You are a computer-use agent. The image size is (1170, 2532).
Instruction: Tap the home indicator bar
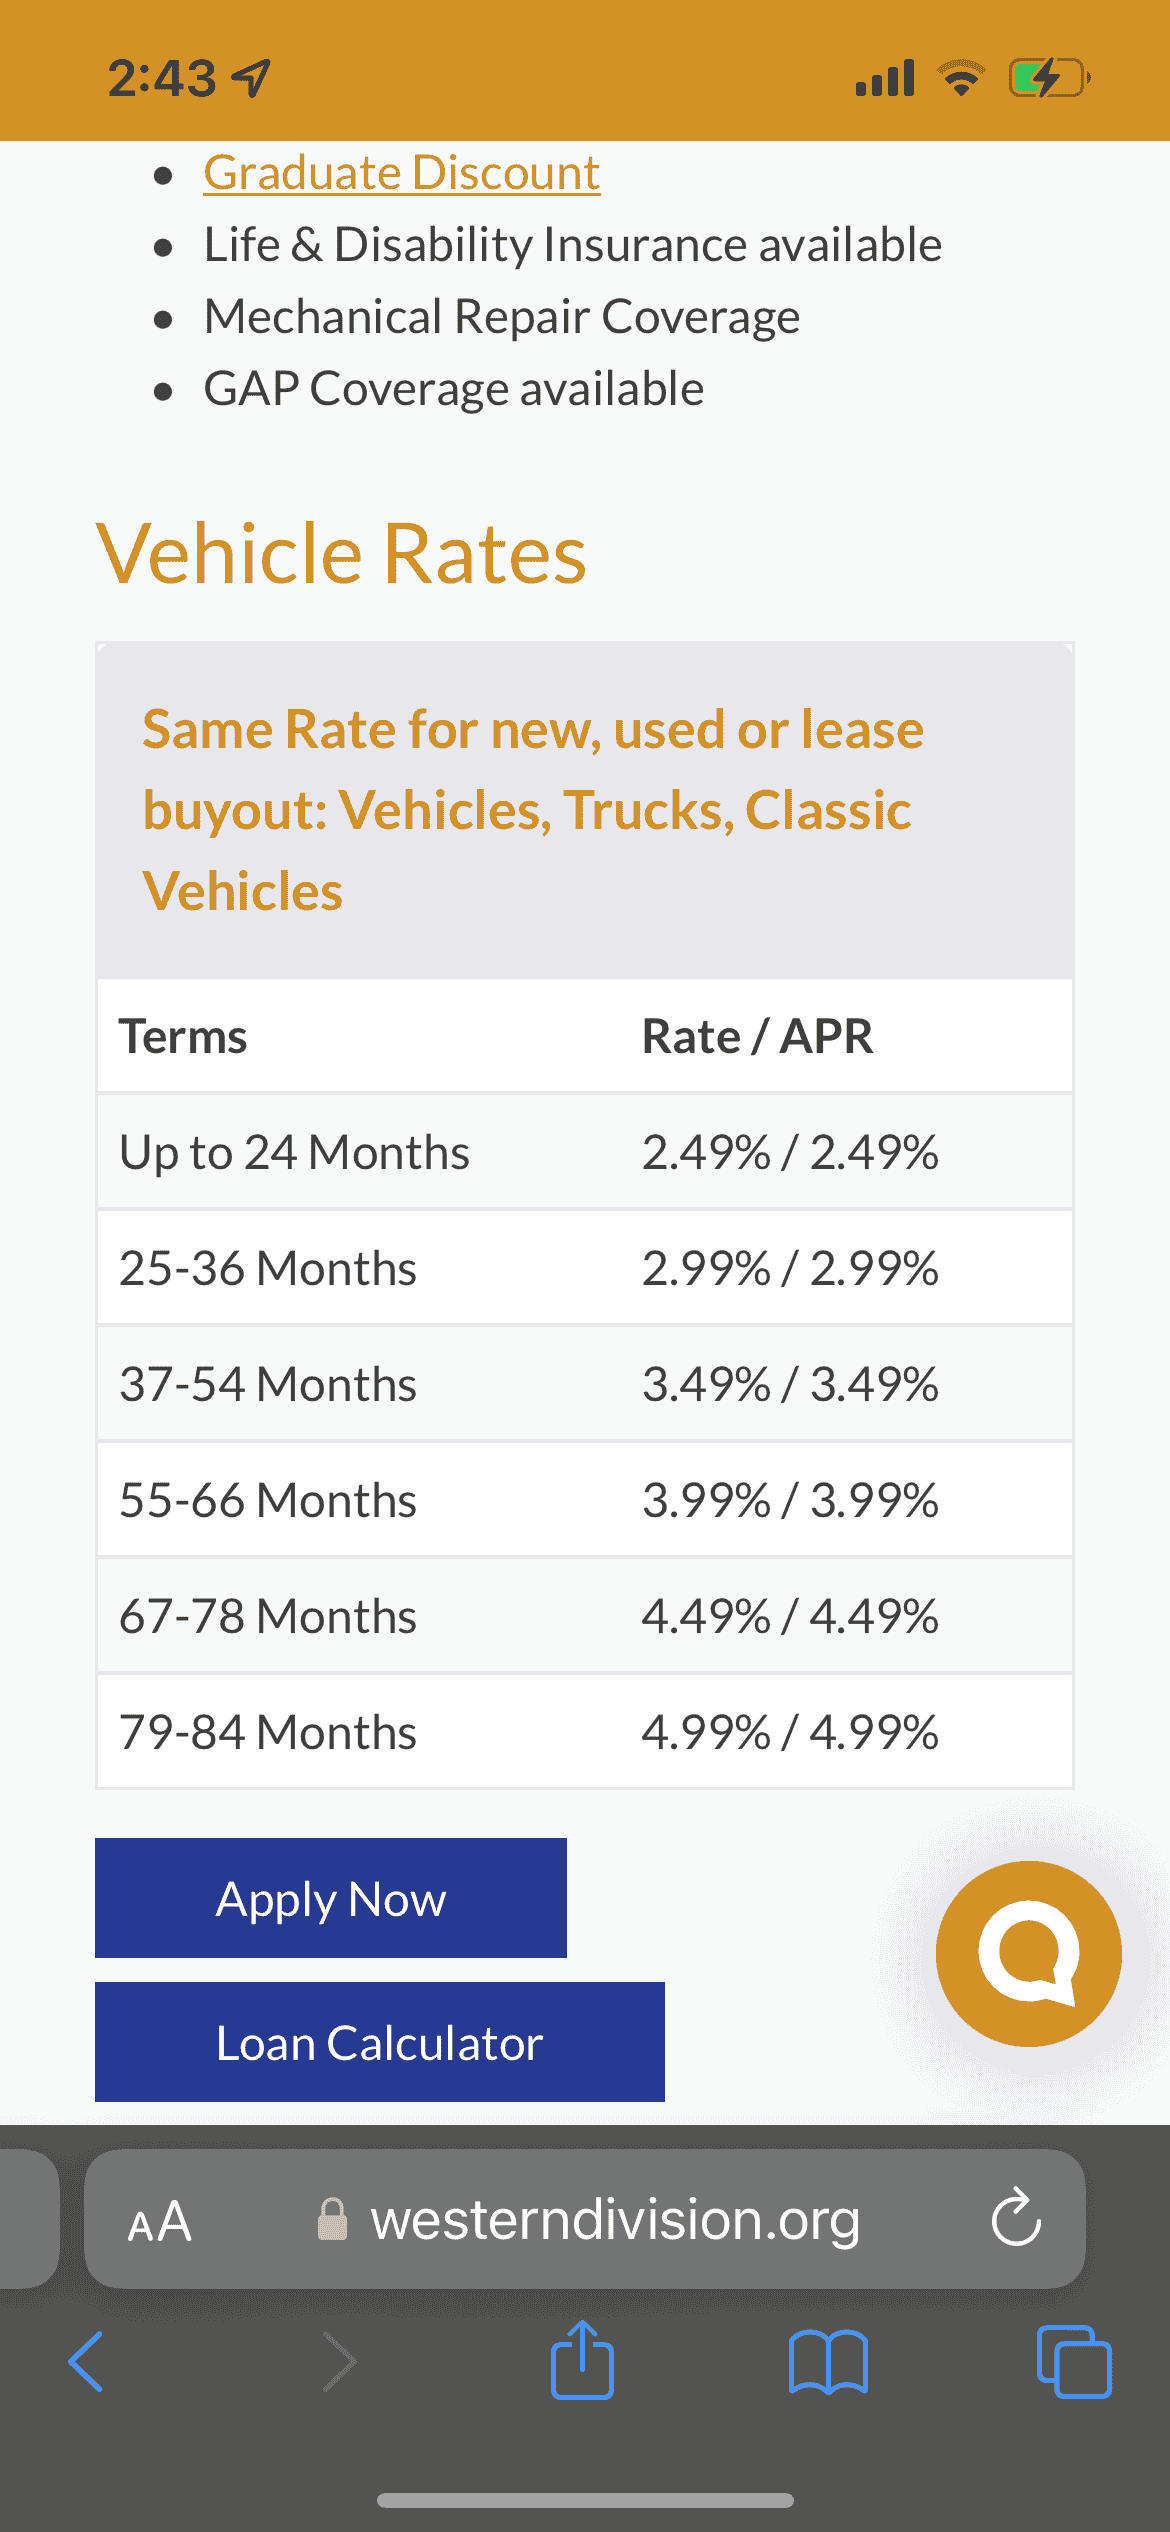(585, 2500)
